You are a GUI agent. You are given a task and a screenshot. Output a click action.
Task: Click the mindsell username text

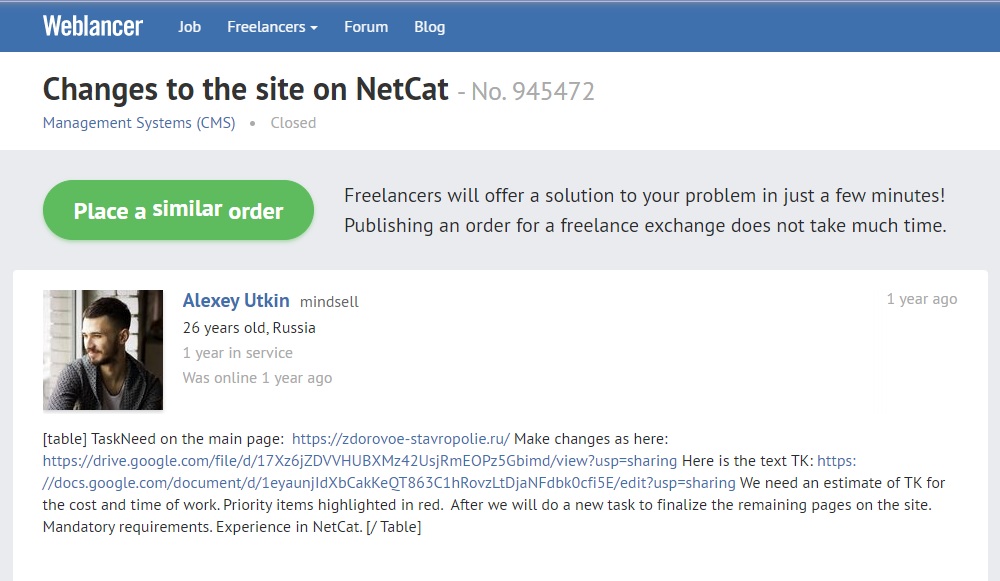click(329, 302)
